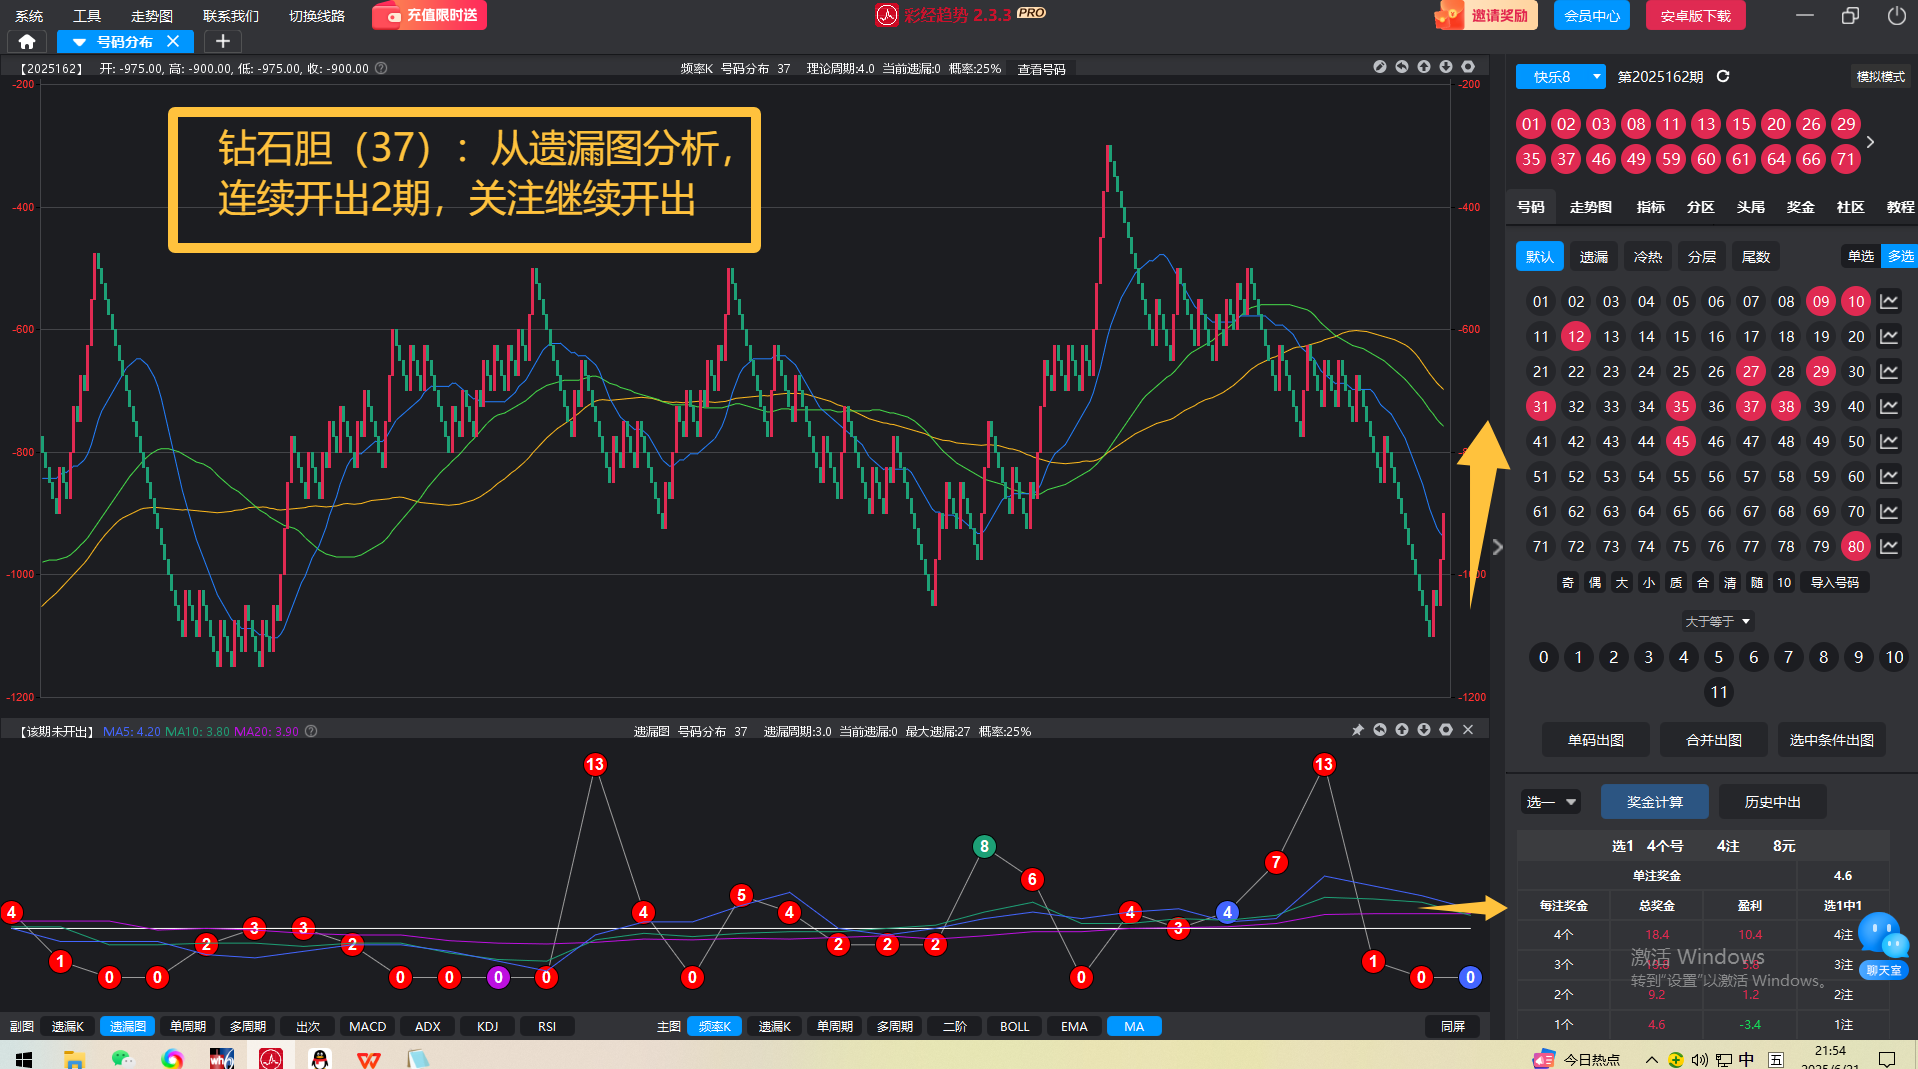This screenshot has height=1069, width=1918.
Task: Switch to 尾数 number view
Action: click(x=1756, y=257)
